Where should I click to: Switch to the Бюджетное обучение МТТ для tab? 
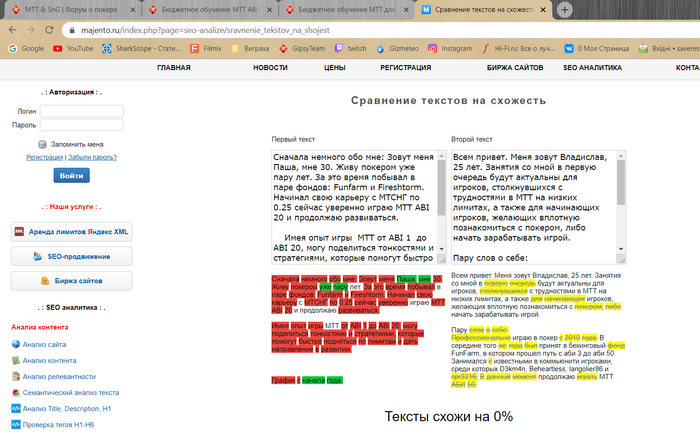point(346,9)
